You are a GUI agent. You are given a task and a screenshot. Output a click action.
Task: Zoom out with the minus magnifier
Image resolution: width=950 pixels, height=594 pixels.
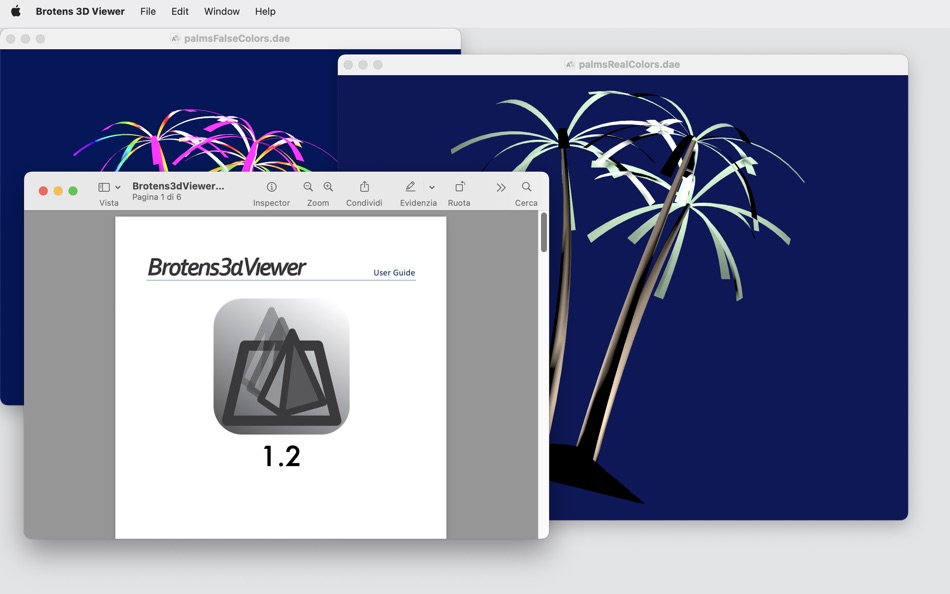point(308,187)
